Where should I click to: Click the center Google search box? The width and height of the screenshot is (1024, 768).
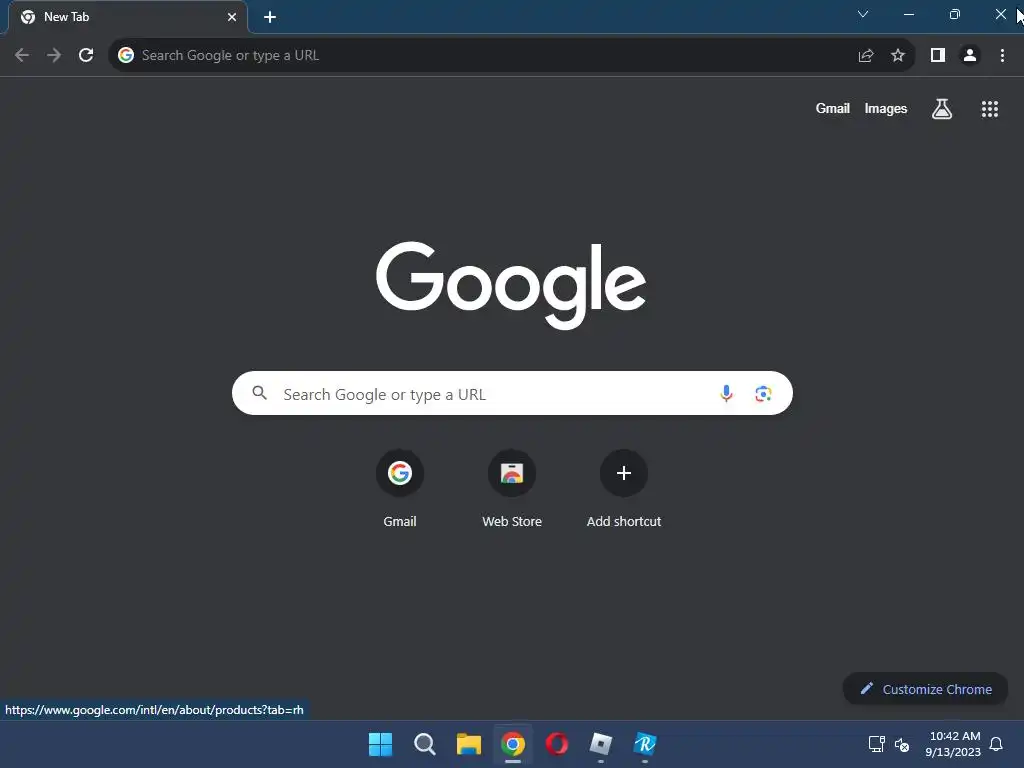(512, 393)
